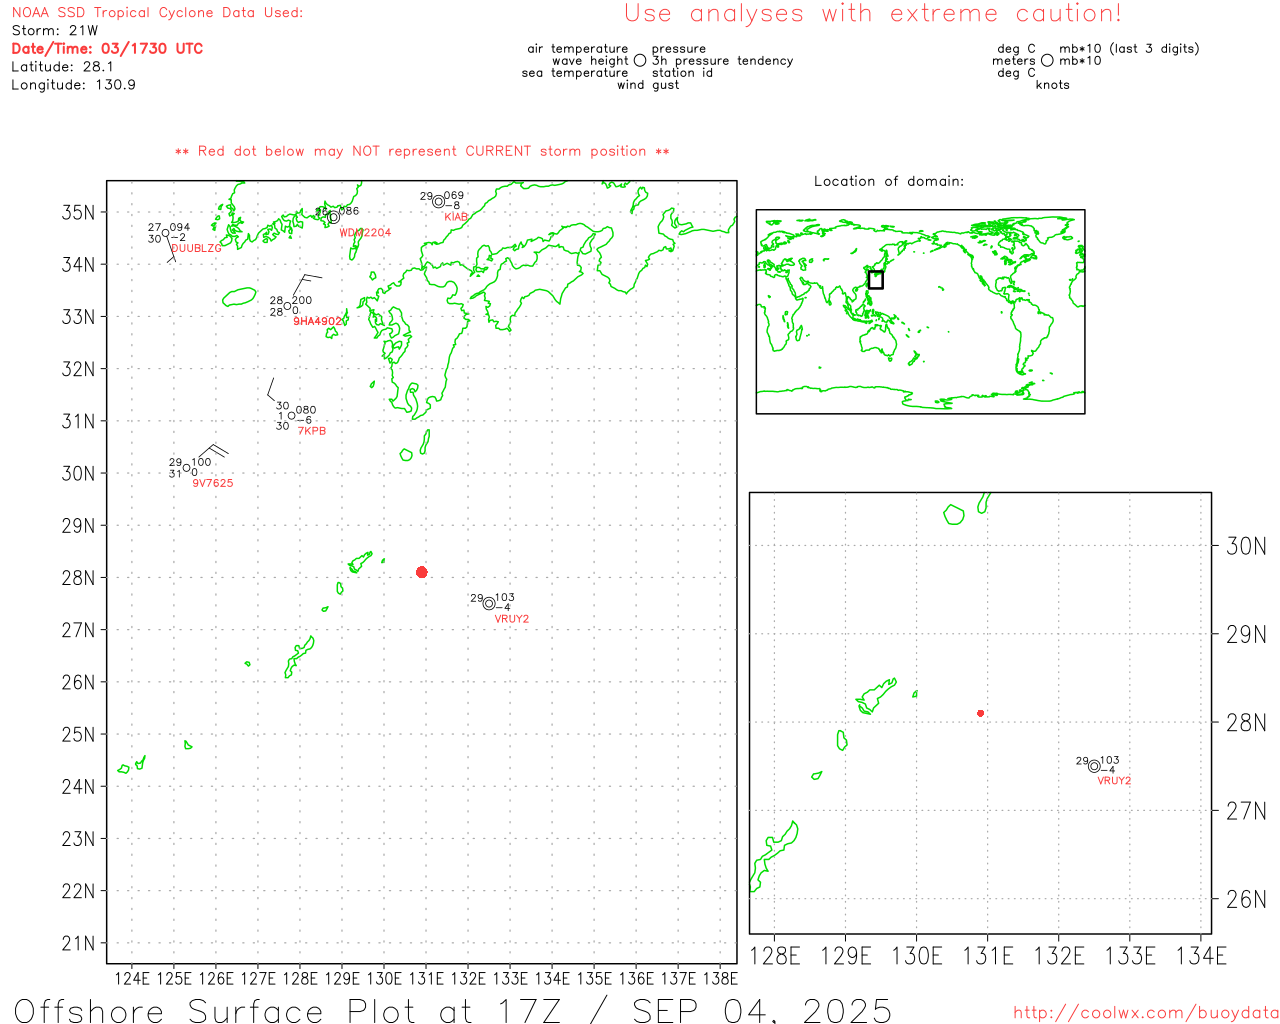Click the DUUBLZG station circle marker
The width and height of the screenshot is (1280, 1024).
point(166,233)
